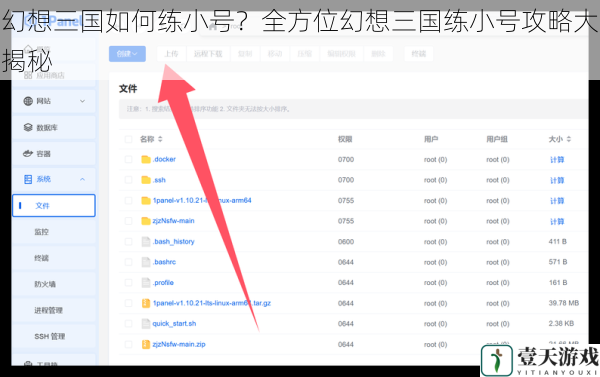Viewport: 600px width, 377px height.
Task: Open the zjzNsfw-main folder link
Action: (x=173, y=221)
